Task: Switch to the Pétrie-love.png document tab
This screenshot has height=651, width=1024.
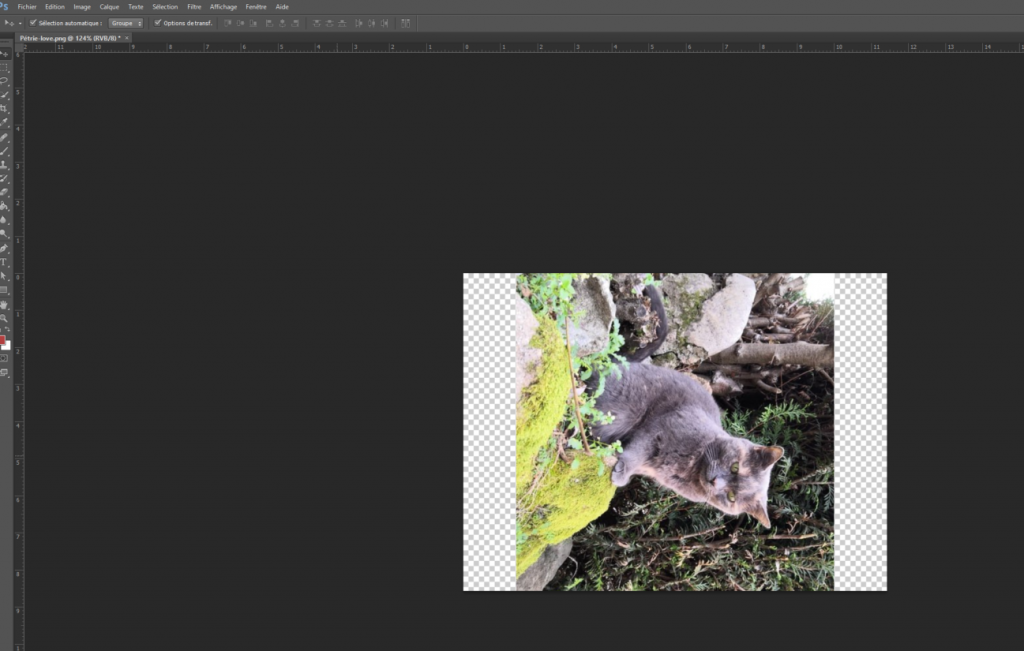Action: (x=70, y=38)
